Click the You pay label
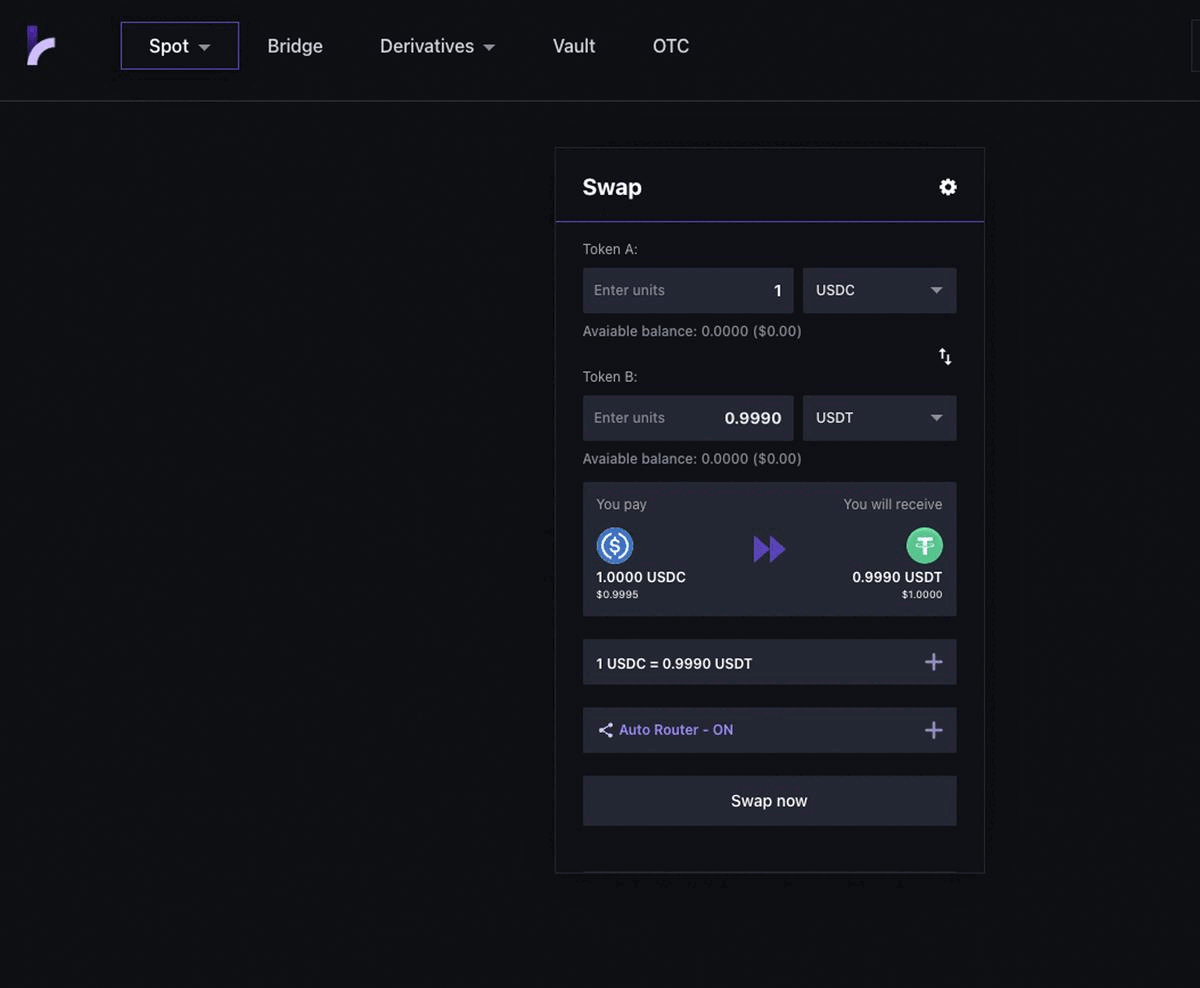 [621, 504]
